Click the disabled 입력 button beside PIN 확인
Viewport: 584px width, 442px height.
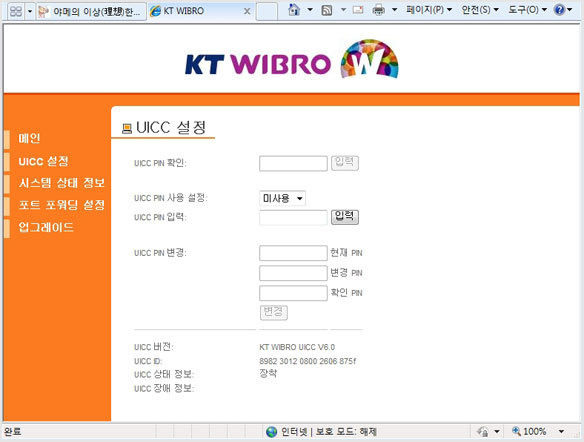point(345,163)
